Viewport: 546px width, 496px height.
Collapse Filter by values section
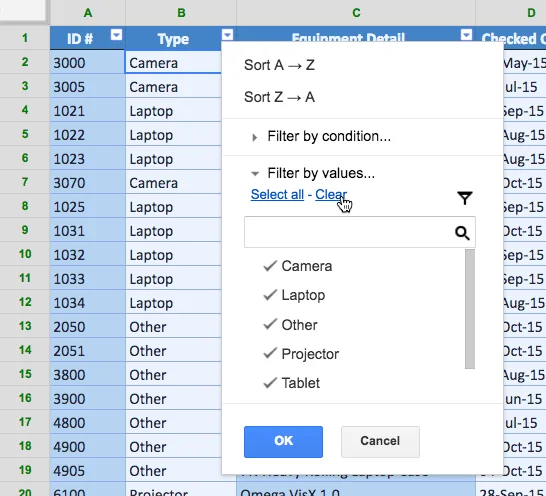point(313,173)
